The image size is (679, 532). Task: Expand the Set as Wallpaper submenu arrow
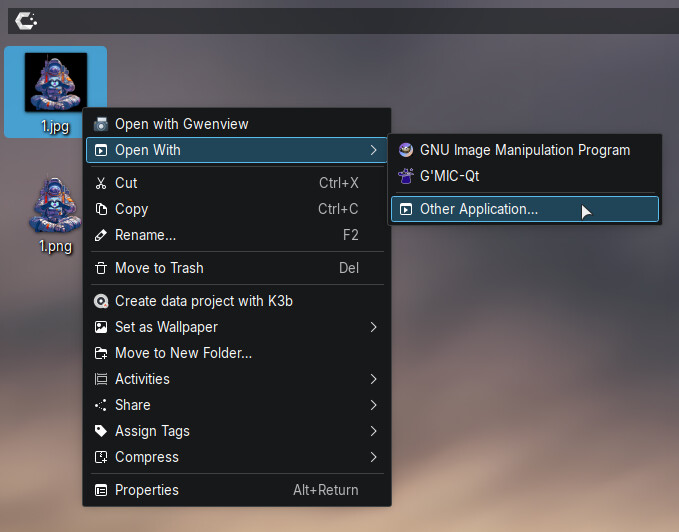pyautogui.click(x=373, y=327)
